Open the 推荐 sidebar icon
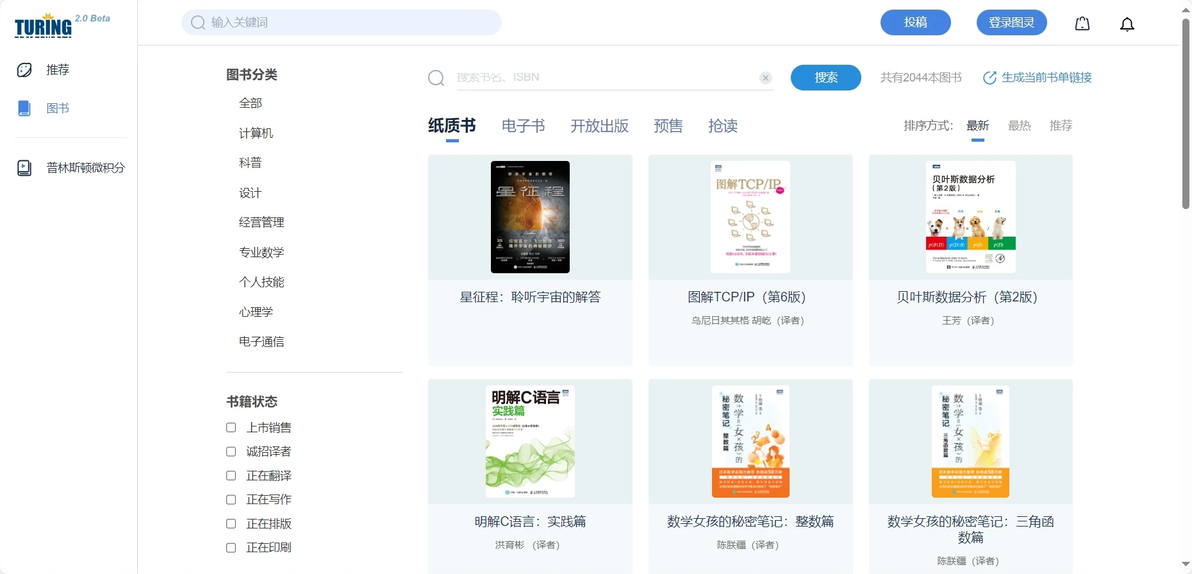The height and width of the screenshot is (574, 1192). 24,70
